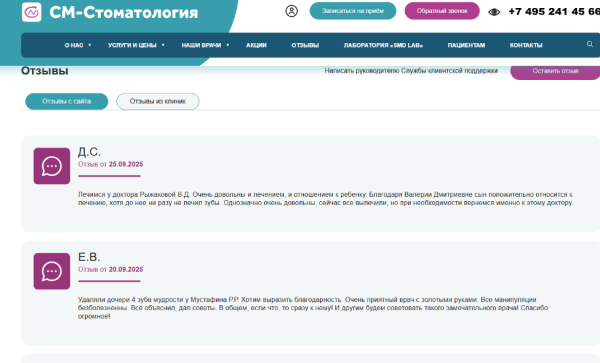
Task: Open the user account profile icon
Action: (x=292, y=11)
